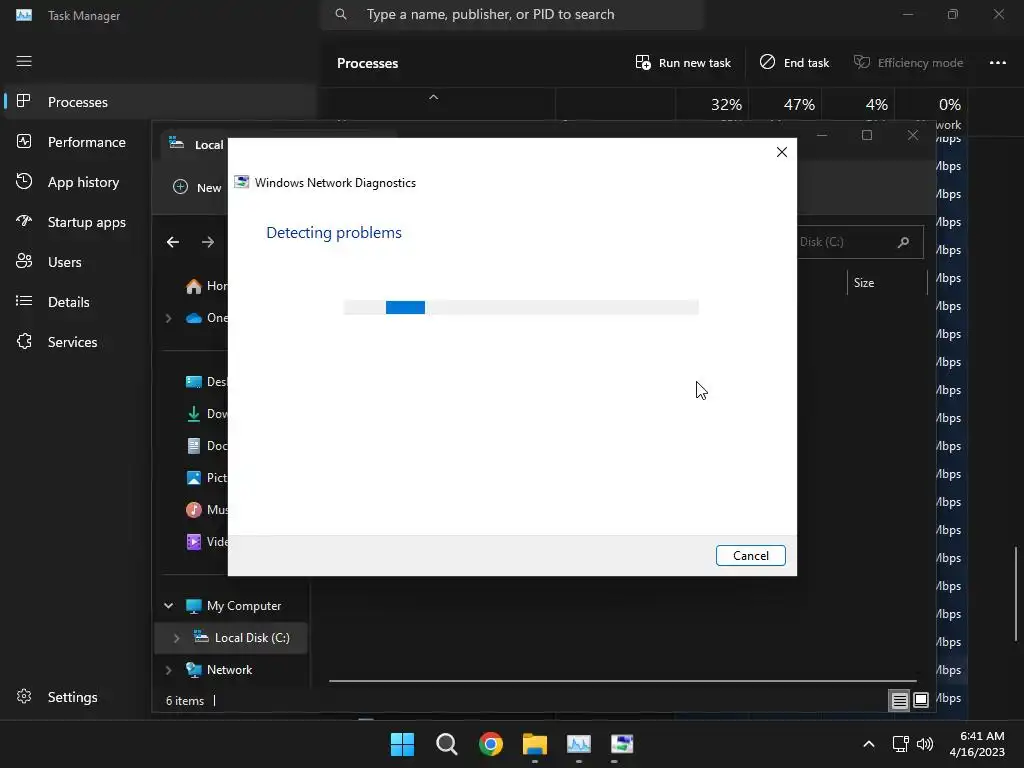Image resolution: width=1024 pixels, height=768 pixels.
Task: Click the 4% disk column header
Action: click(876, 104)
